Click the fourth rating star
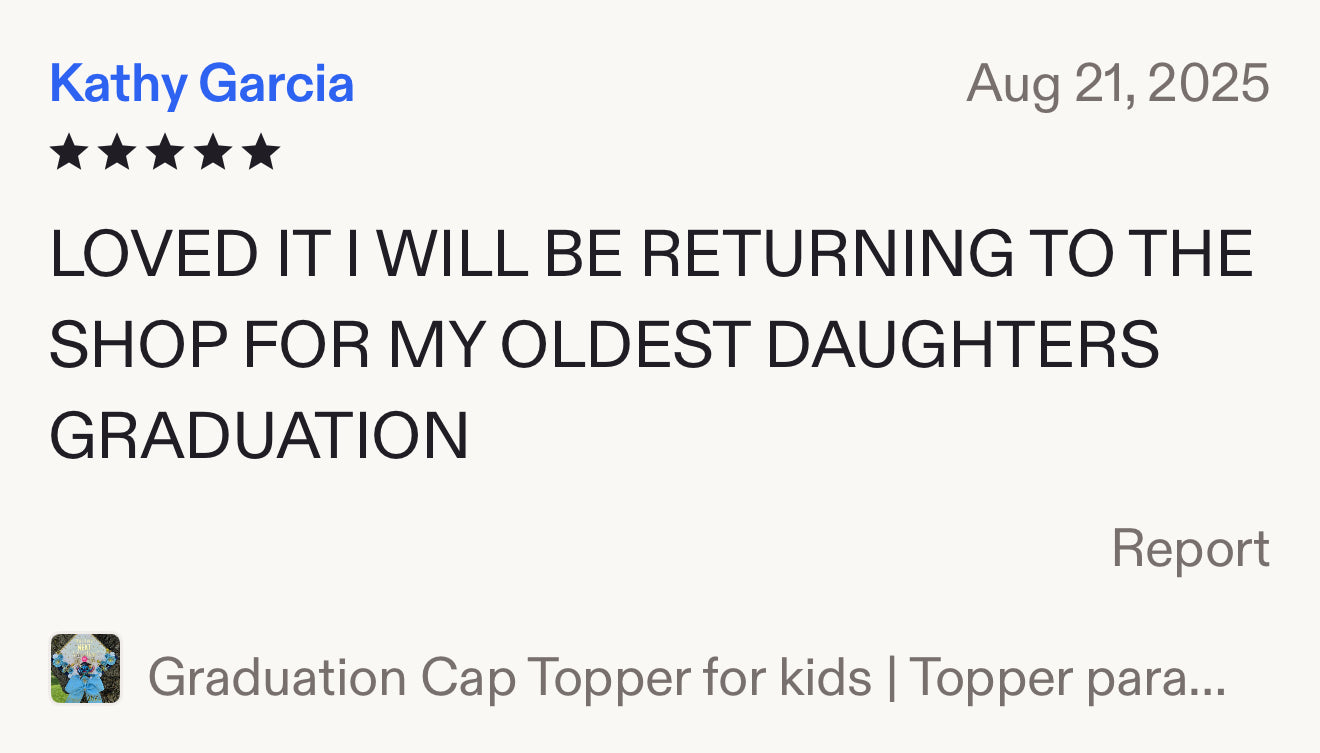This screenshot has height=753, width=1320. pyautogui.click(x=213, y=153)
